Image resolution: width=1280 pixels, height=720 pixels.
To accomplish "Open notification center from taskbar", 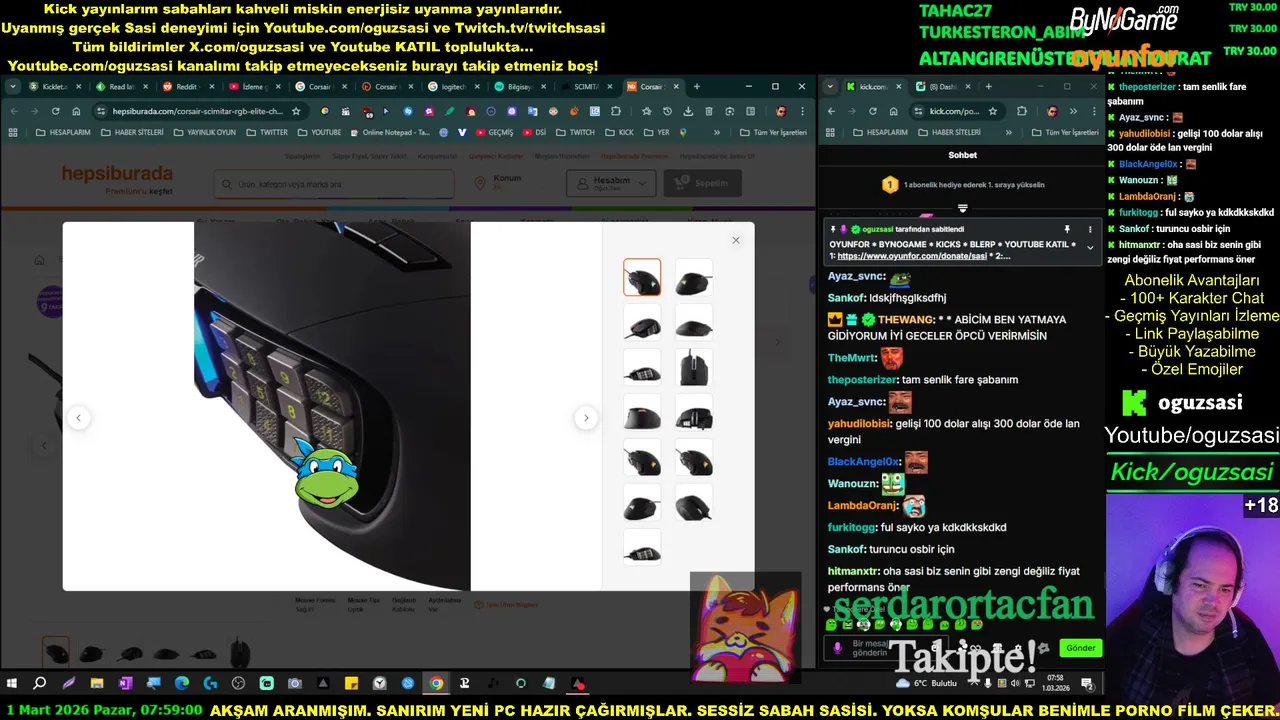I will tap(1087, 684).
